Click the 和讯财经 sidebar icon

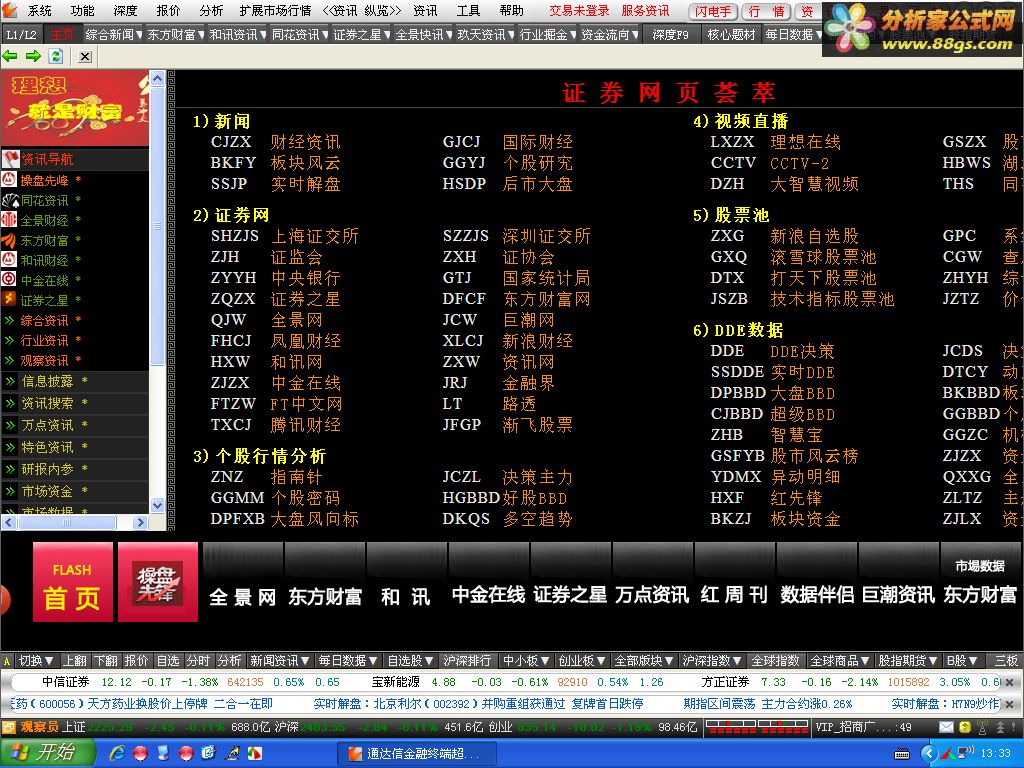pyautogui.click(x=9, y=259)
